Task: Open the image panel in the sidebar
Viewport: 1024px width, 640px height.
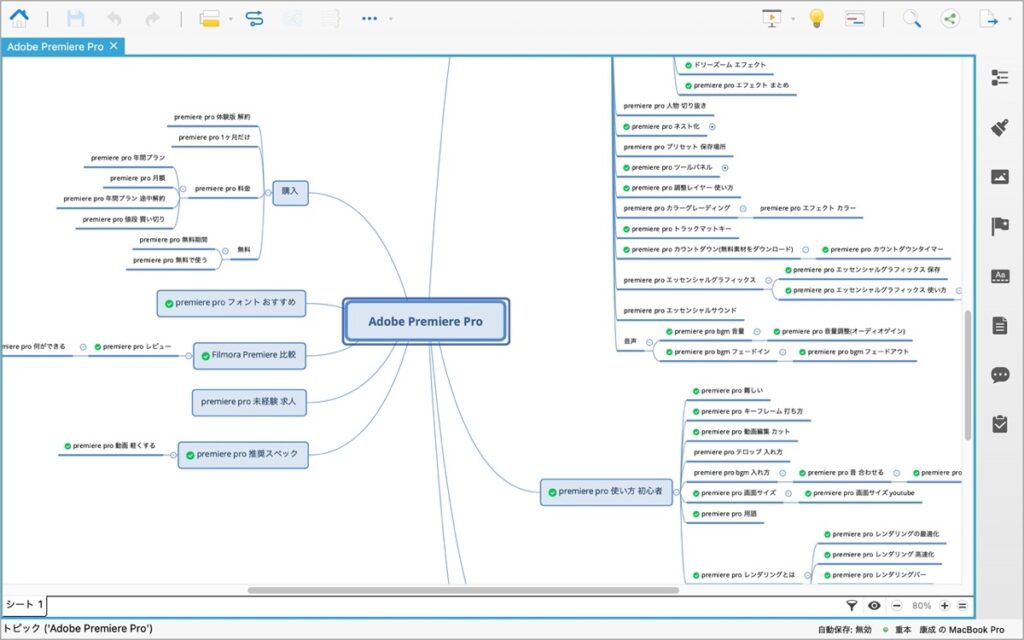Action: pyautogui.click(x=1000, y=176)
